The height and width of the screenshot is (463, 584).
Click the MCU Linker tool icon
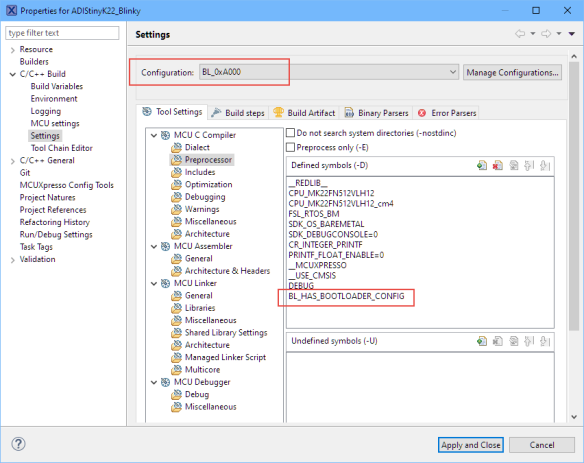click(165, 283)
